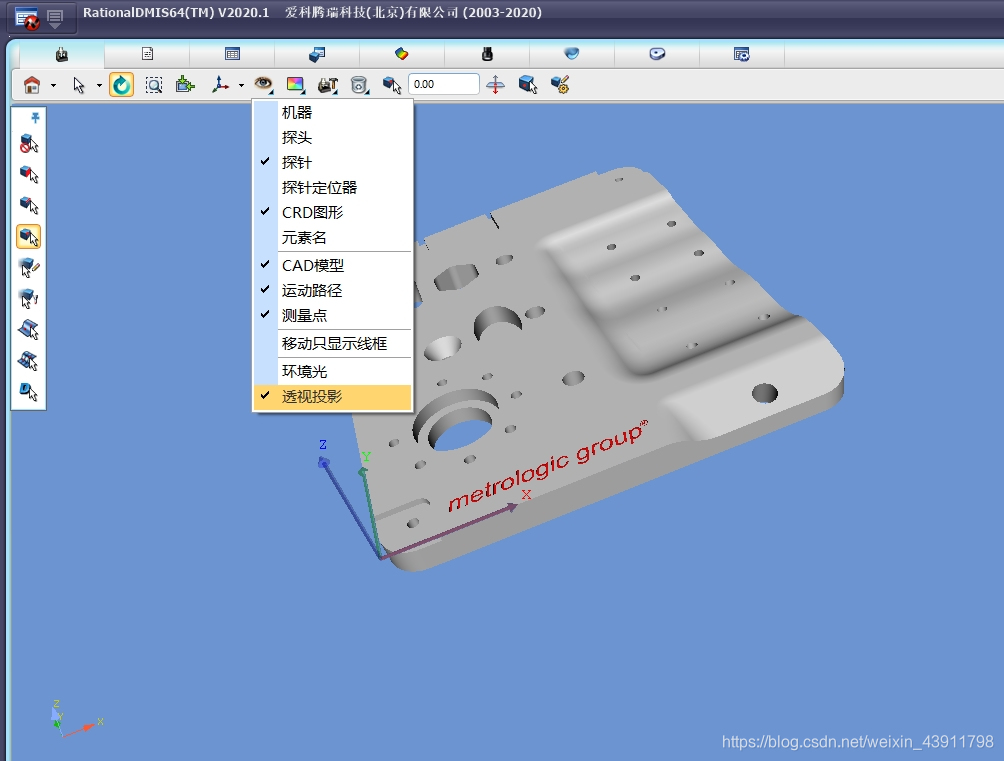Toggle the rotate view tool
The image size is (1004, 761).
[x=121, y=85]
